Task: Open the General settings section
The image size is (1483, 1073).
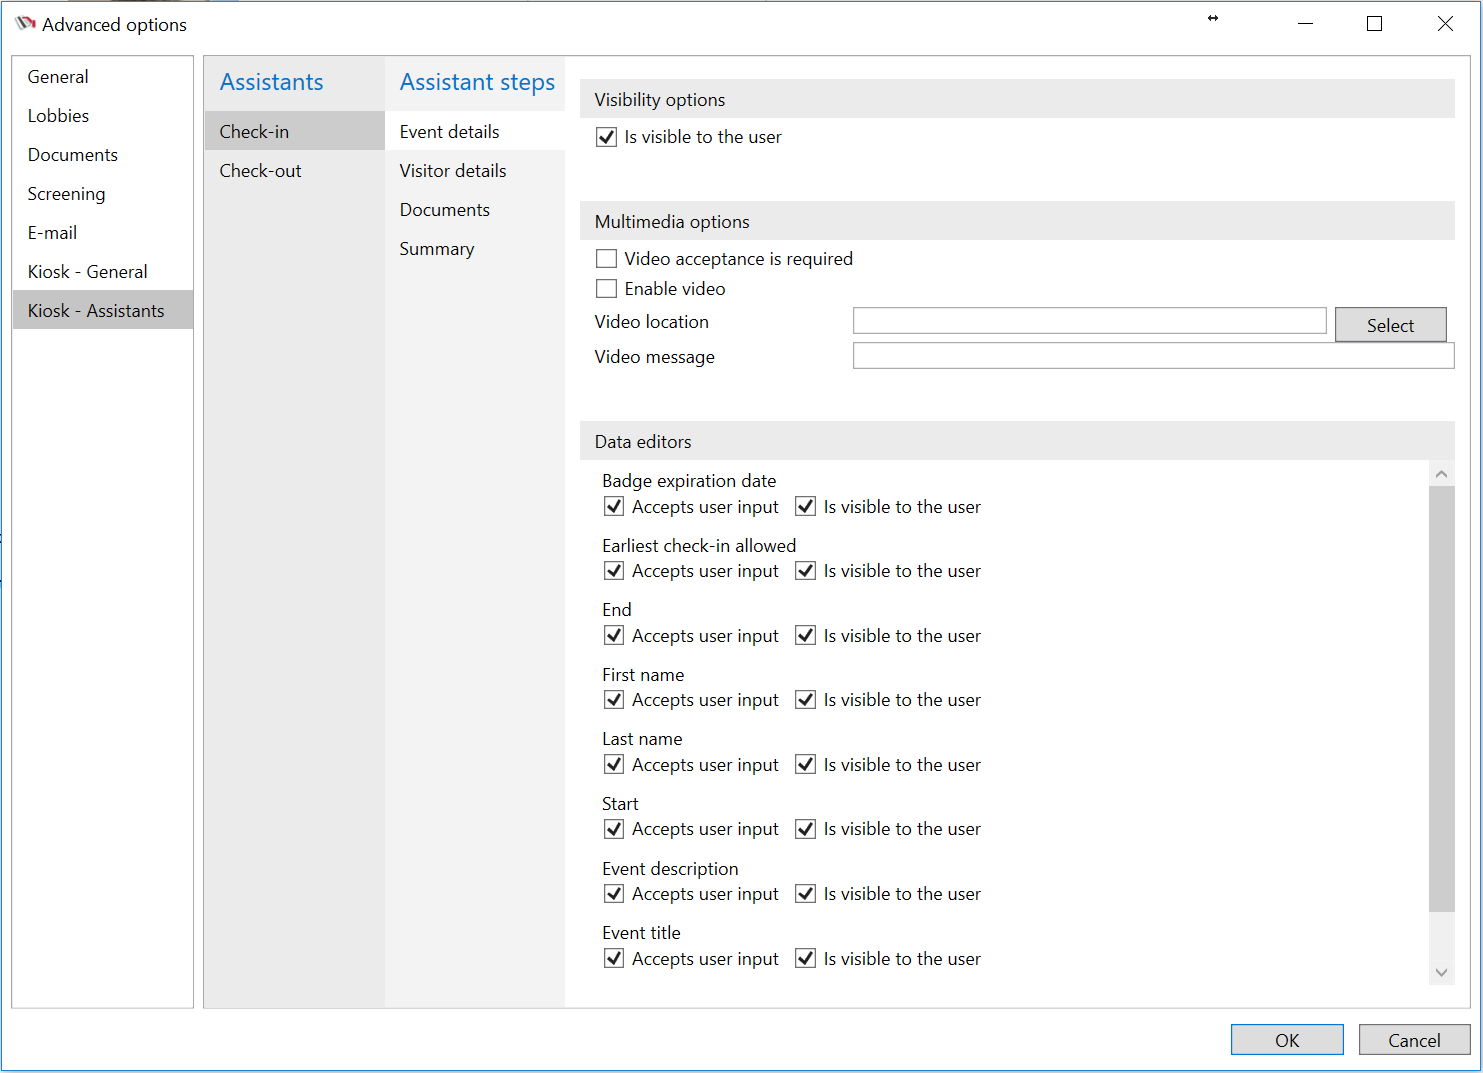Action: pos(102,77)
